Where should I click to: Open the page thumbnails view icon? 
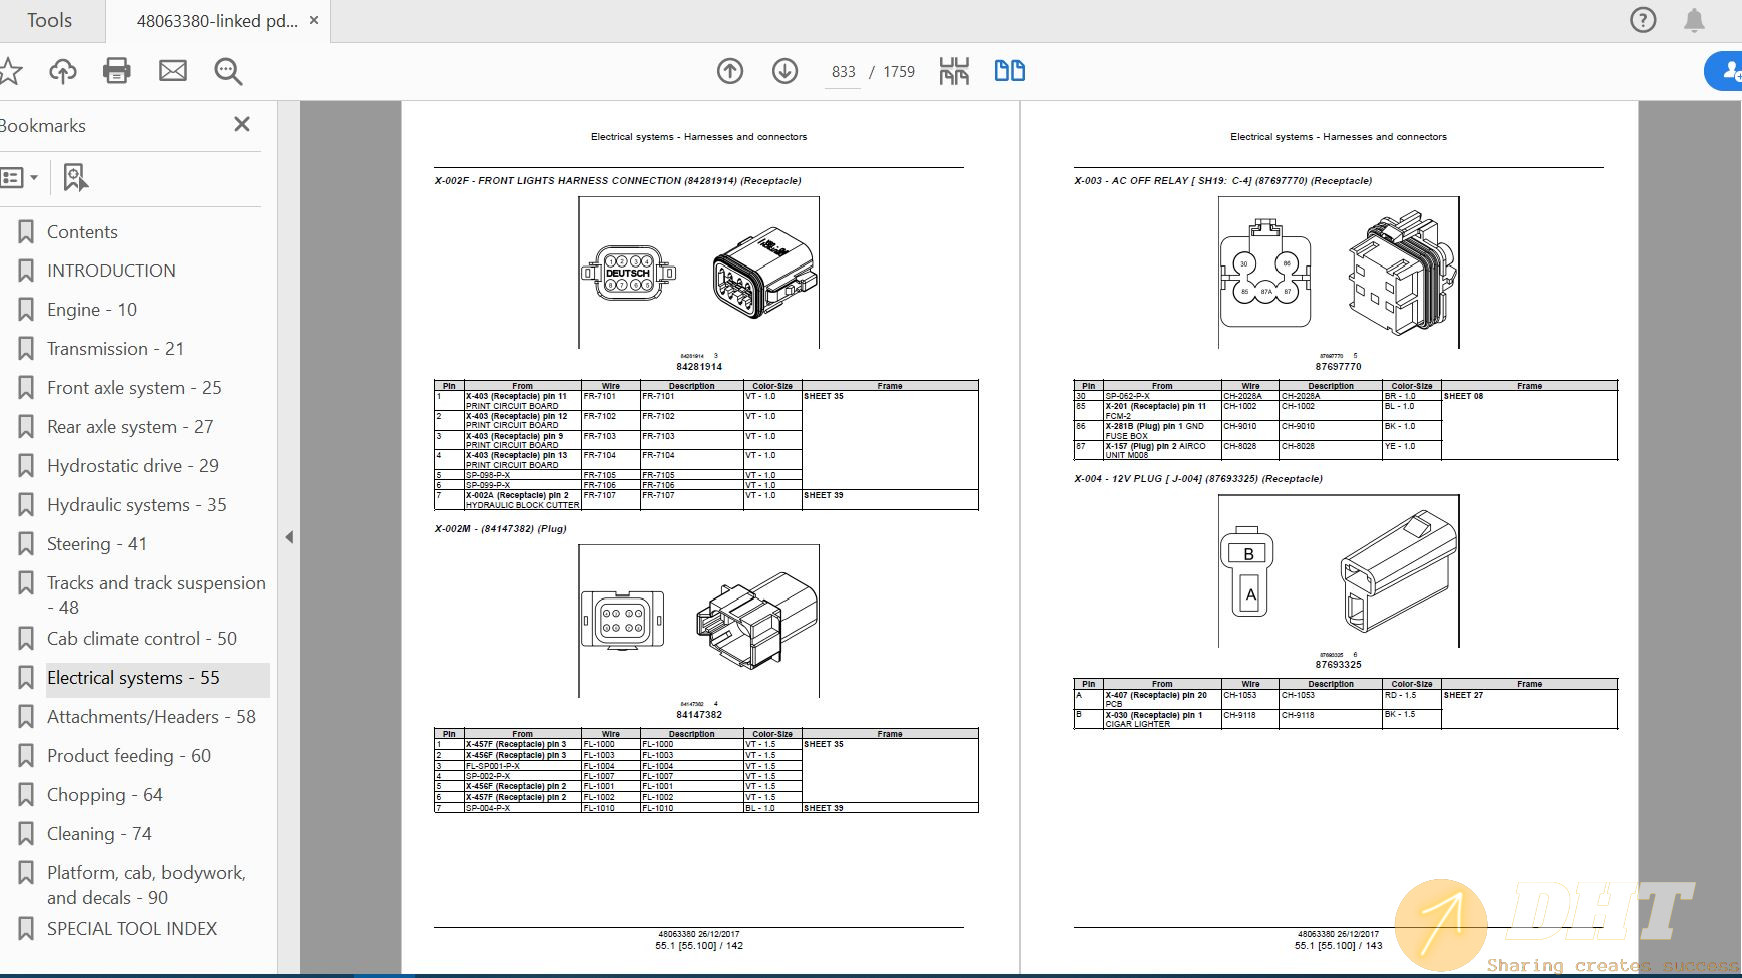[x=954, y=71]
